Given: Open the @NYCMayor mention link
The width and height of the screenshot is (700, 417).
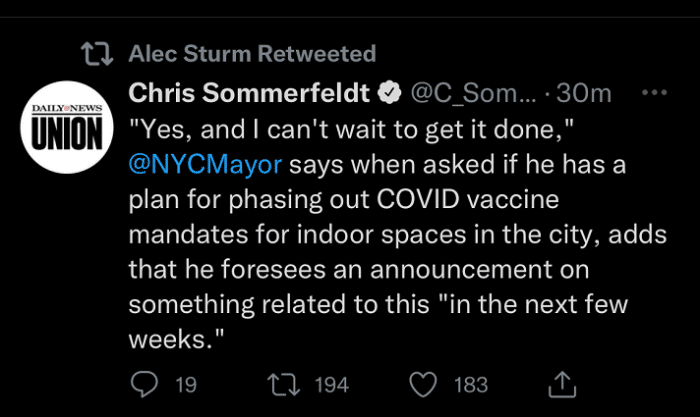Looking at the screenshot, I should click(x=207, y=163).
